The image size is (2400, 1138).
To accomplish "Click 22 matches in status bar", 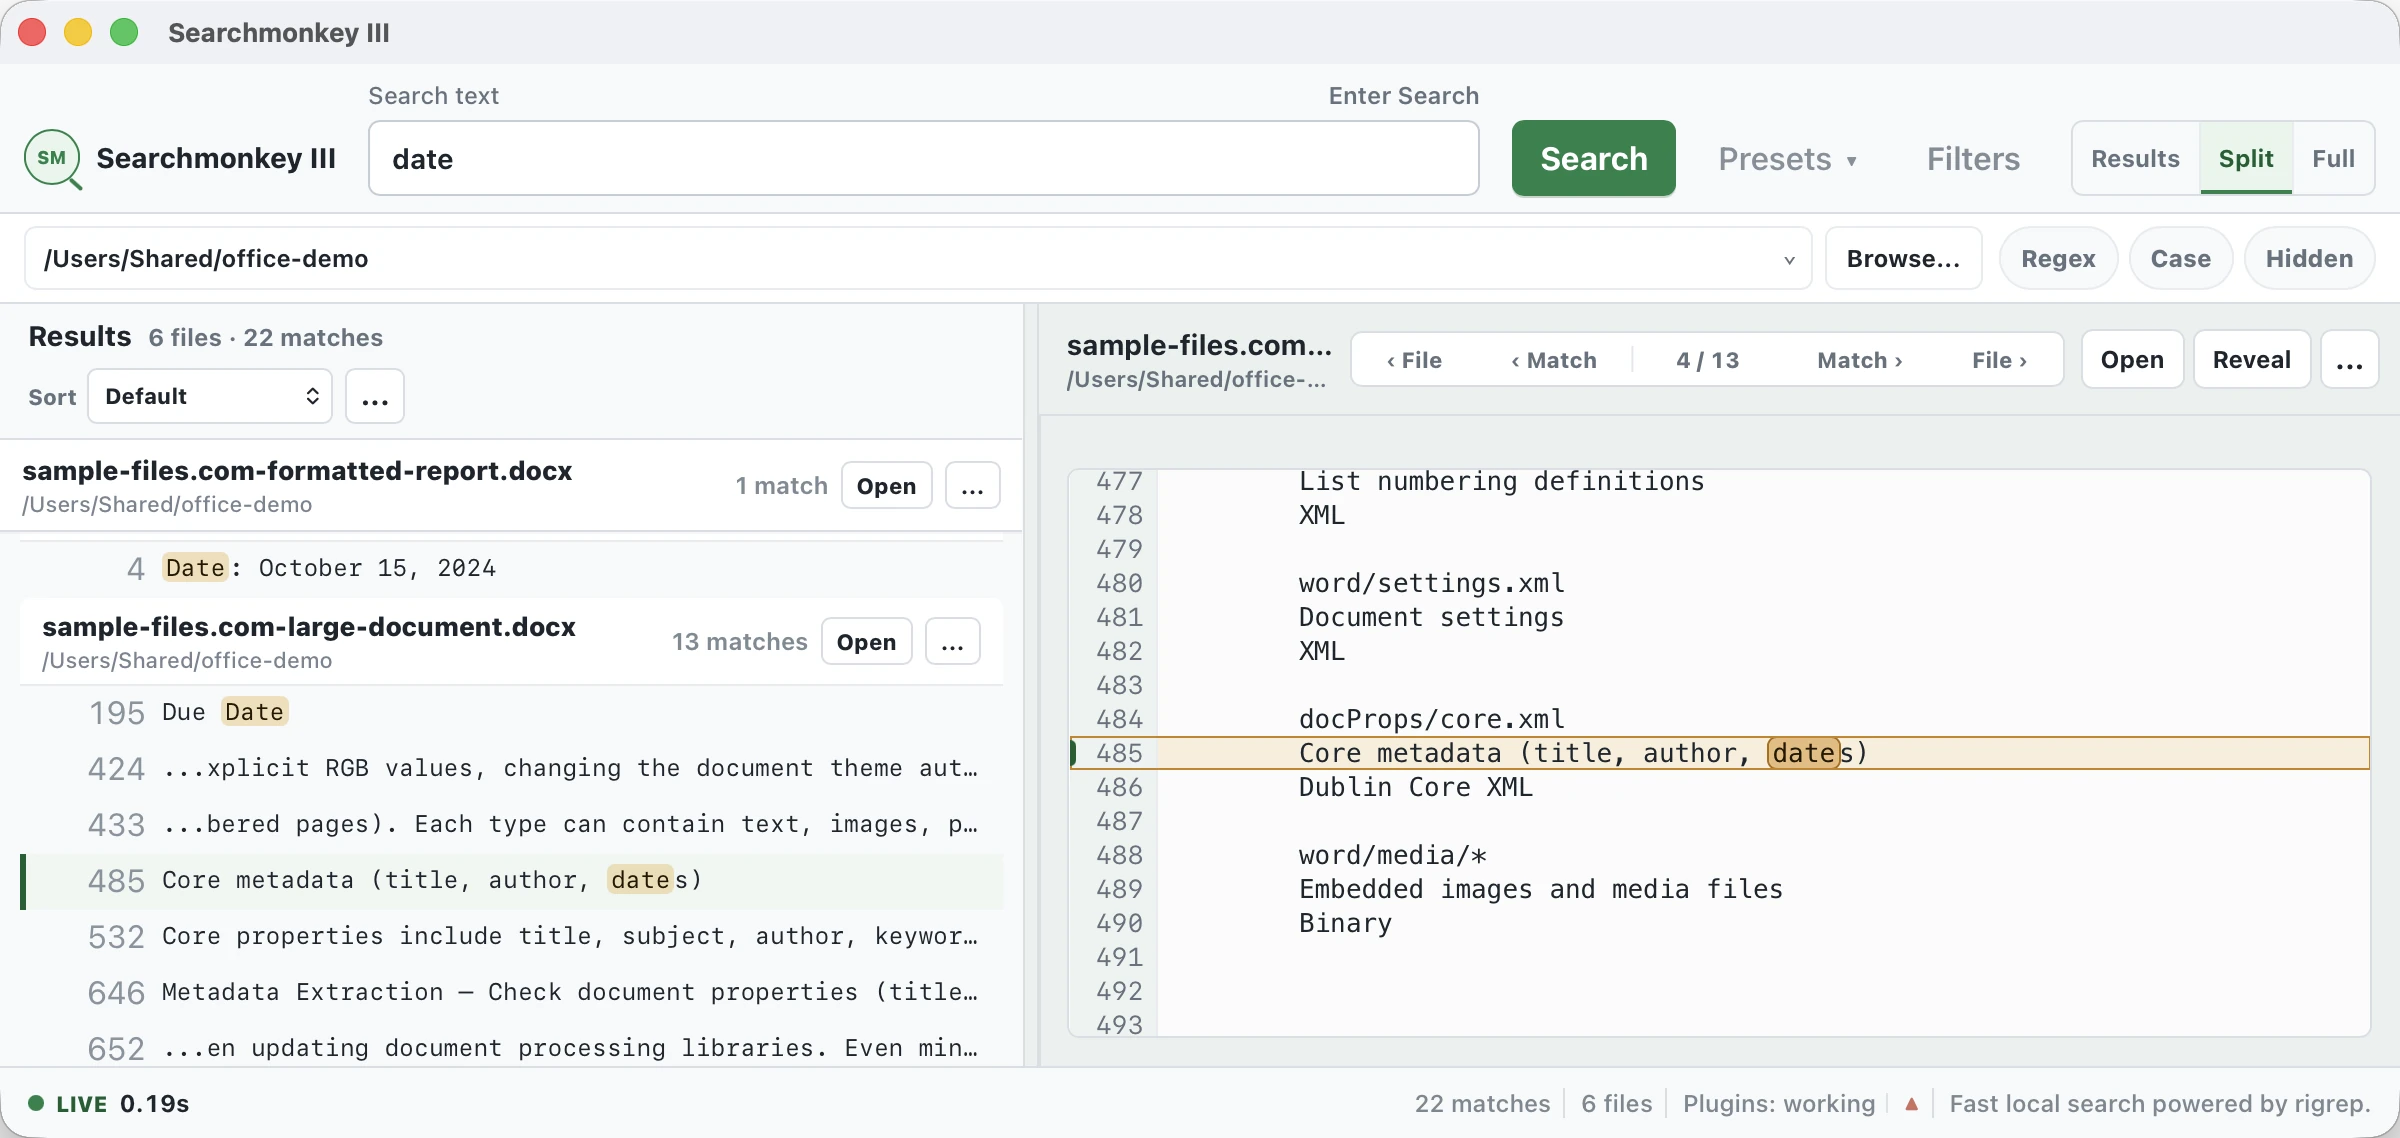I will click(x=1482, y=1104).
